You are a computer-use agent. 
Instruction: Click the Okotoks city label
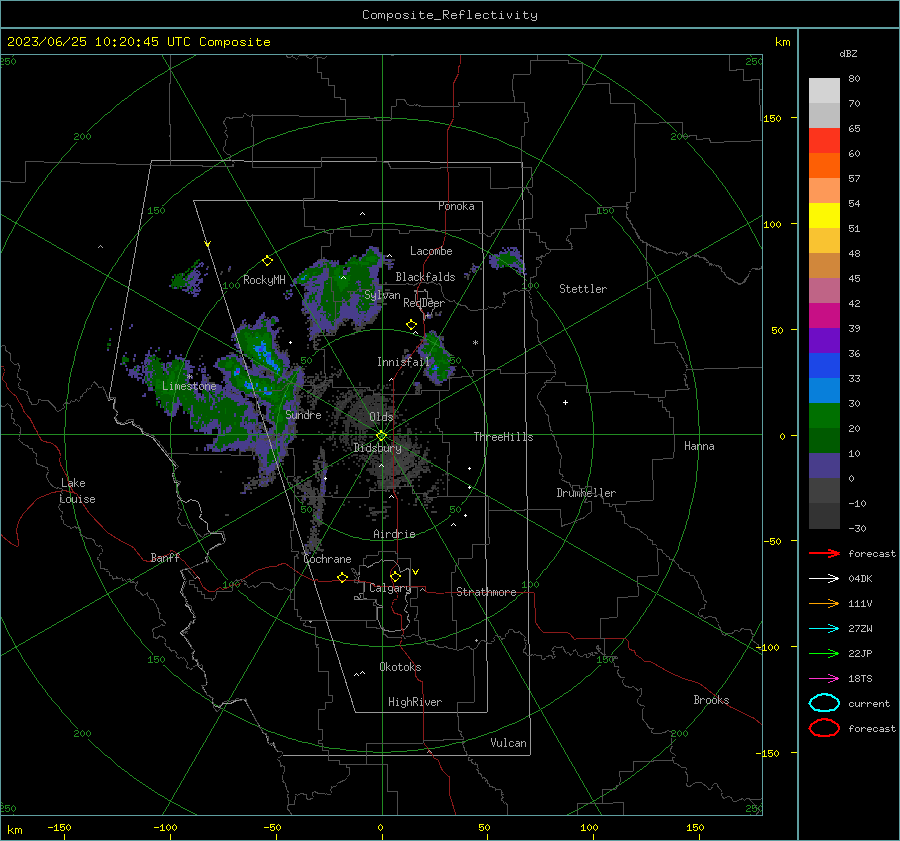(400, 667)
